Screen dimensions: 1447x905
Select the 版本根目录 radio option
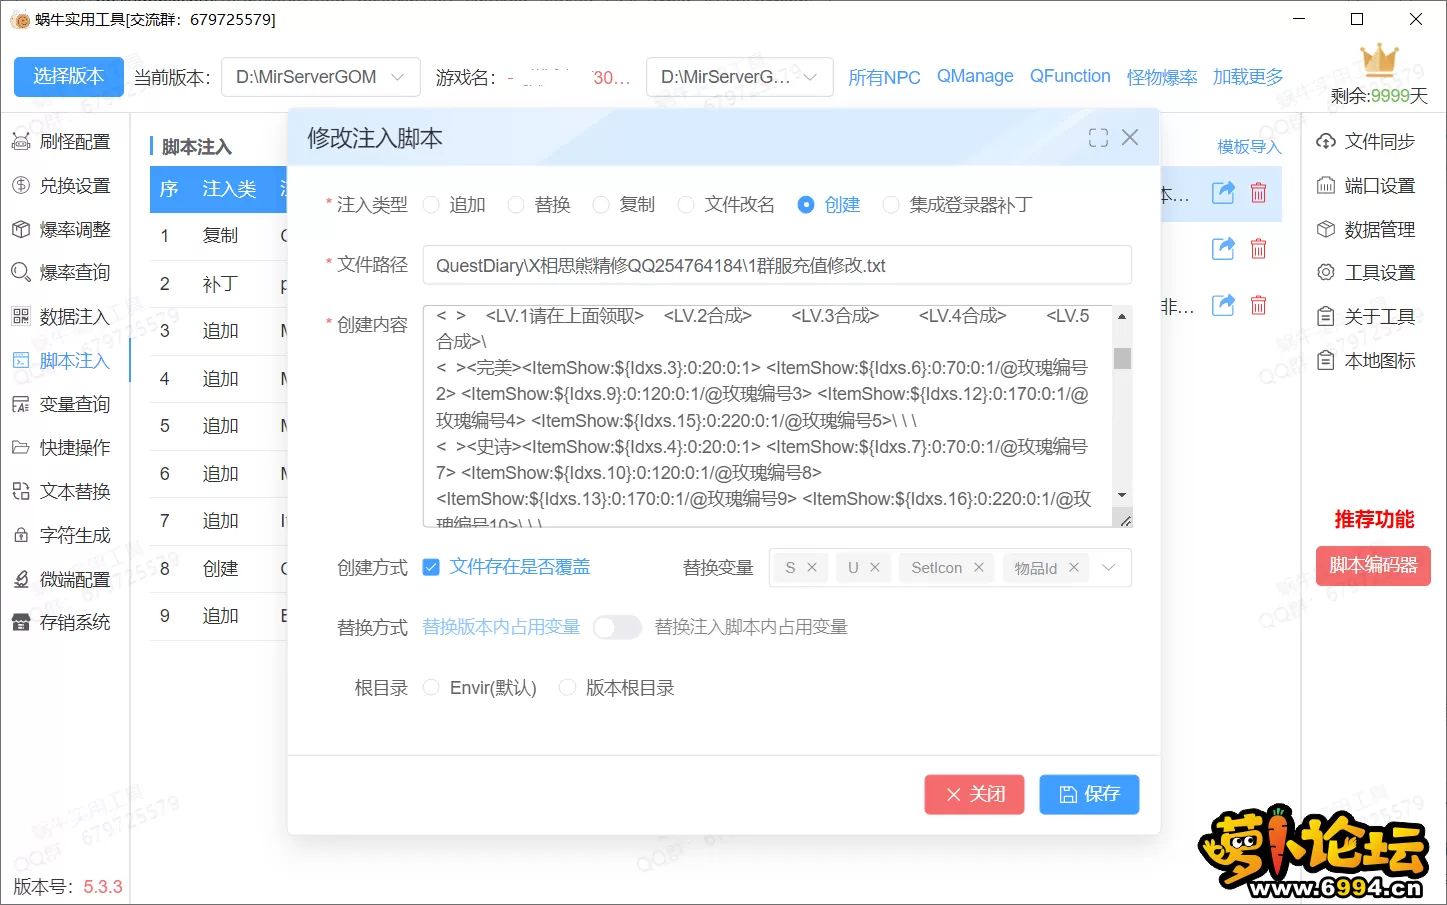(567, 688)
